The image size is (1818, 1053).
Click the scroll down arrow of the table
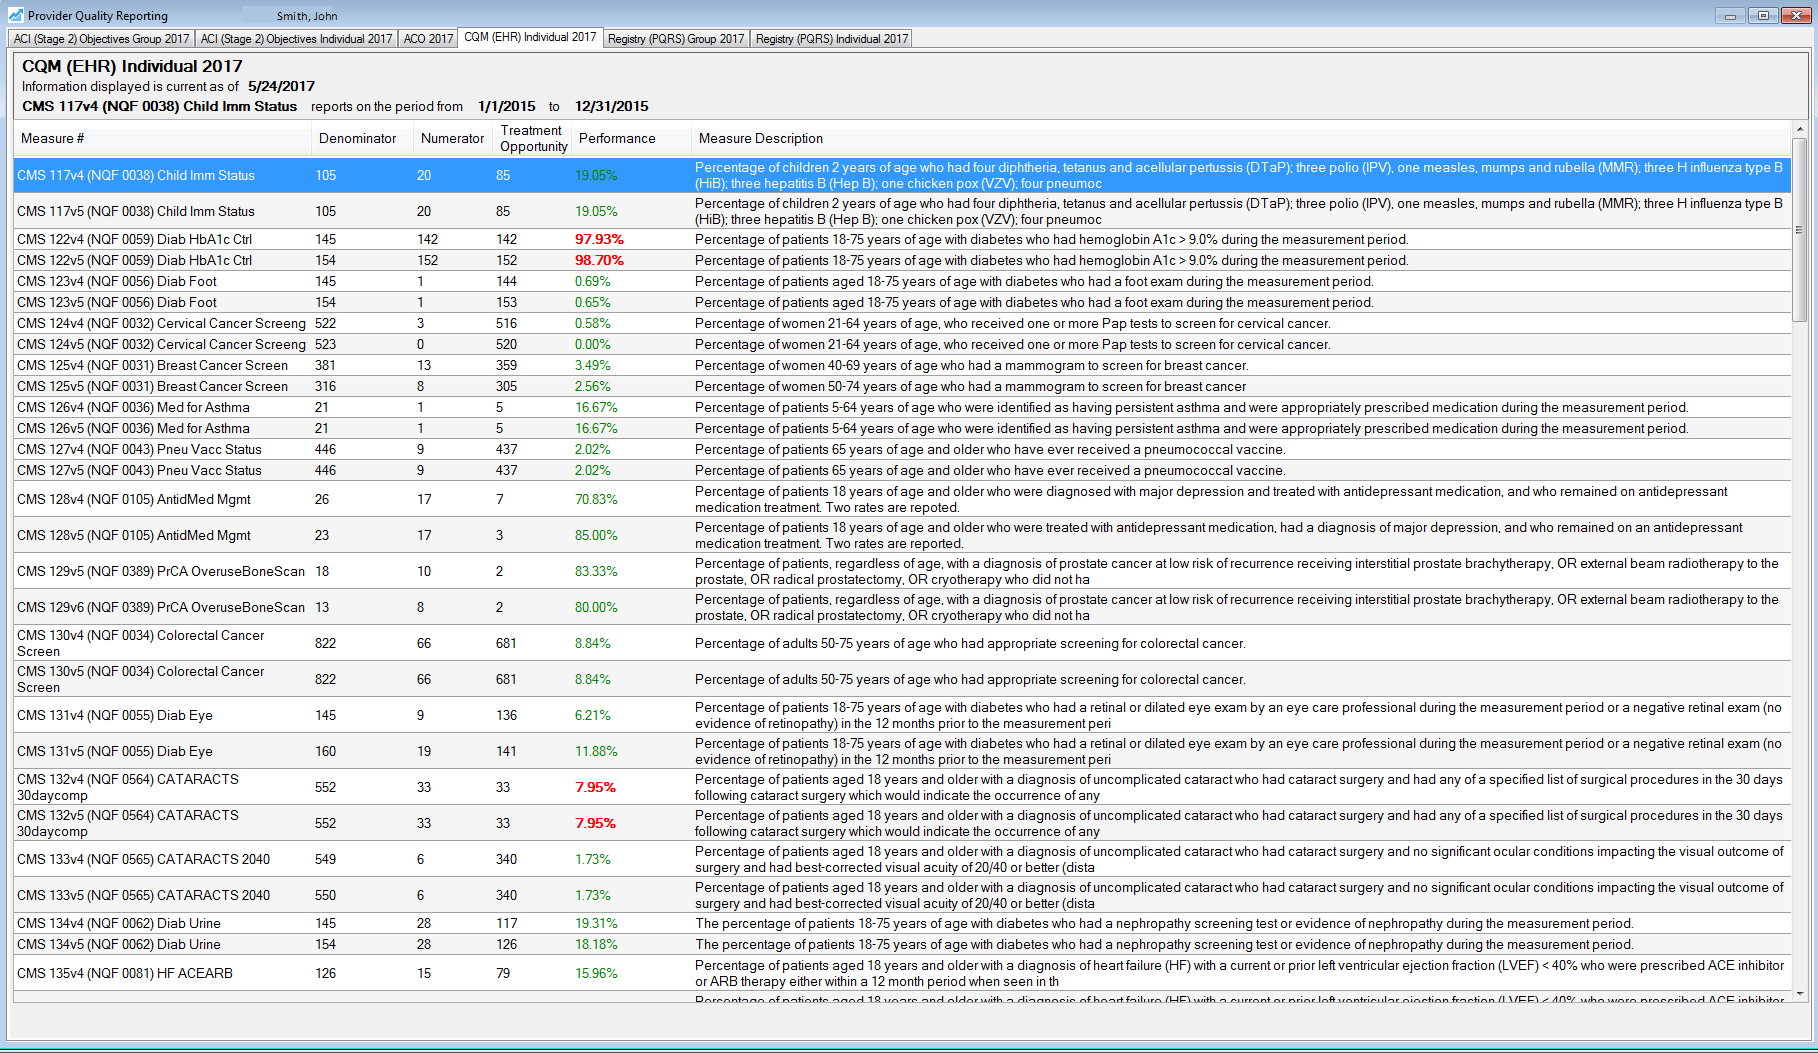[x=1799, y=993]
